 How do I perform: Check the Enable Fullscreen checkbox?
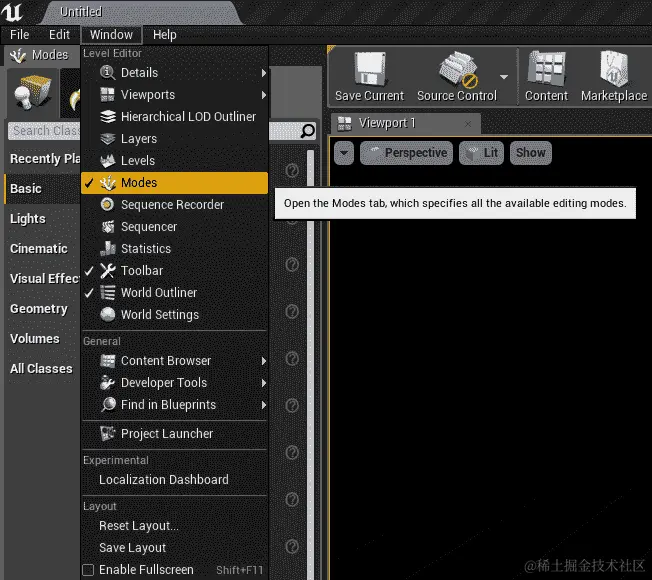click(x=88, y=570)
